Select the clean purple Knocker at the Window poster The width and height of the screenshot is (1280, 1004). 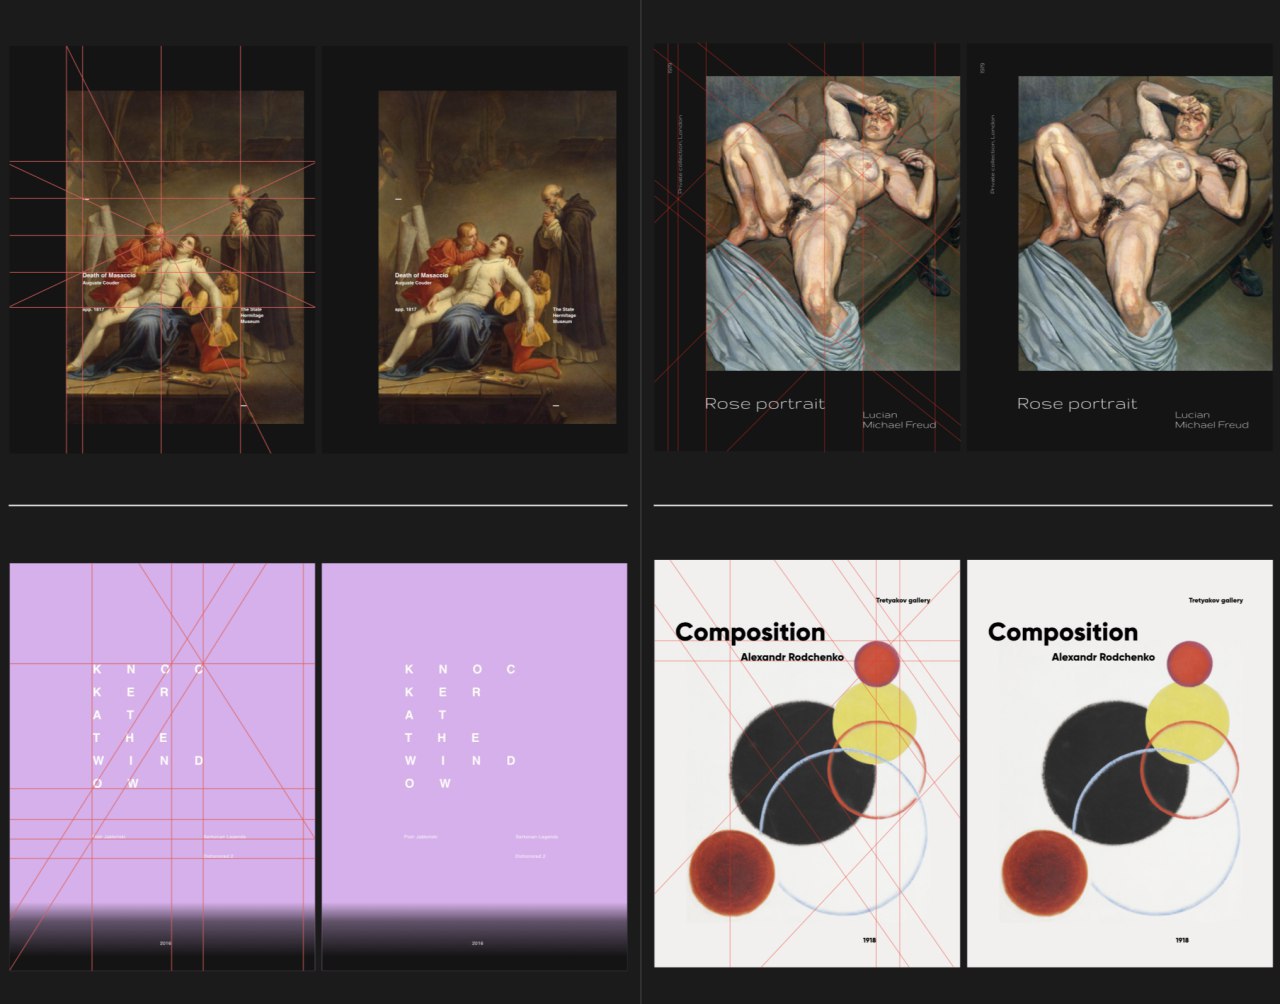475,766
